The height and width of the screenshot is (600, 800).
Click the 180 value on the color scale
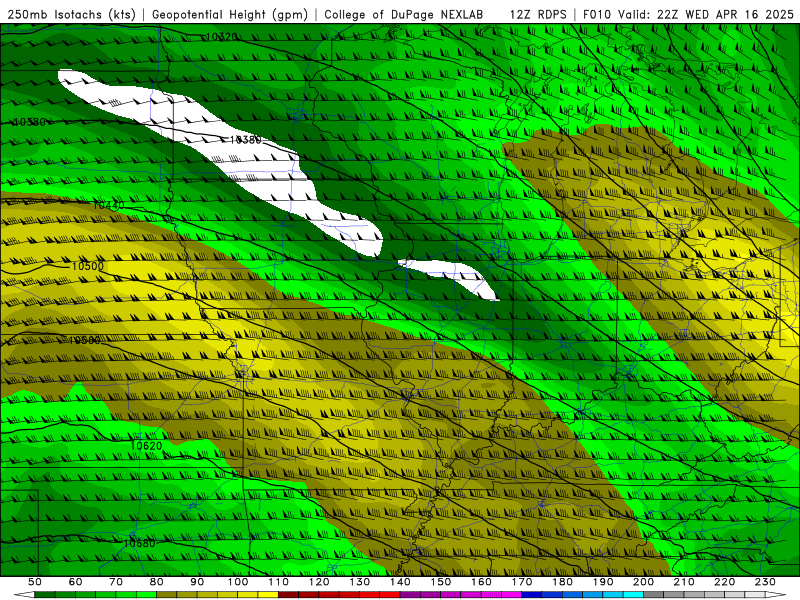tap(562, 582)
